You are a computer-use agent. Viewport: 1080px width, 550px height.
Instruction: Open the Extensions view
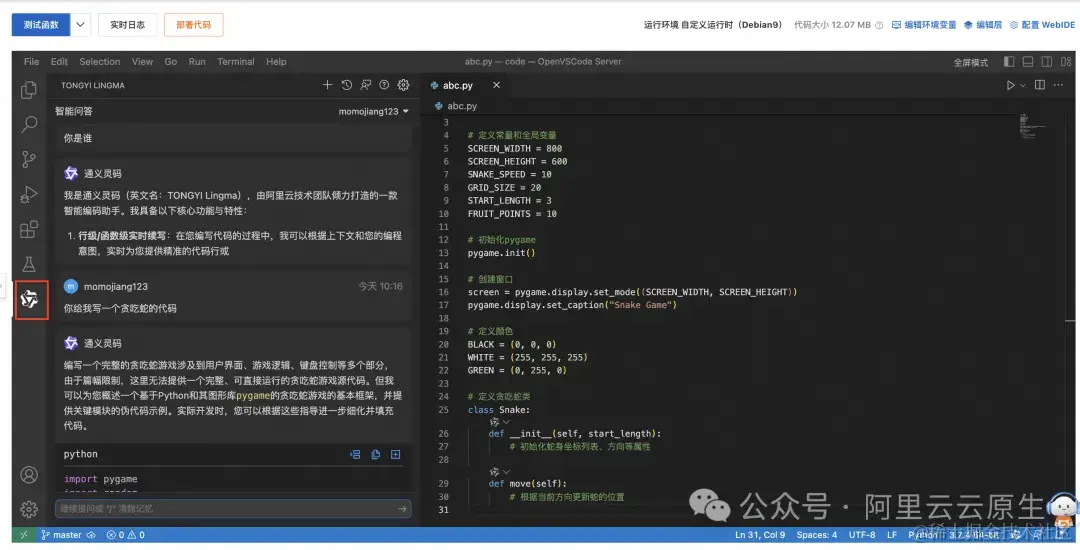[28, 229]
